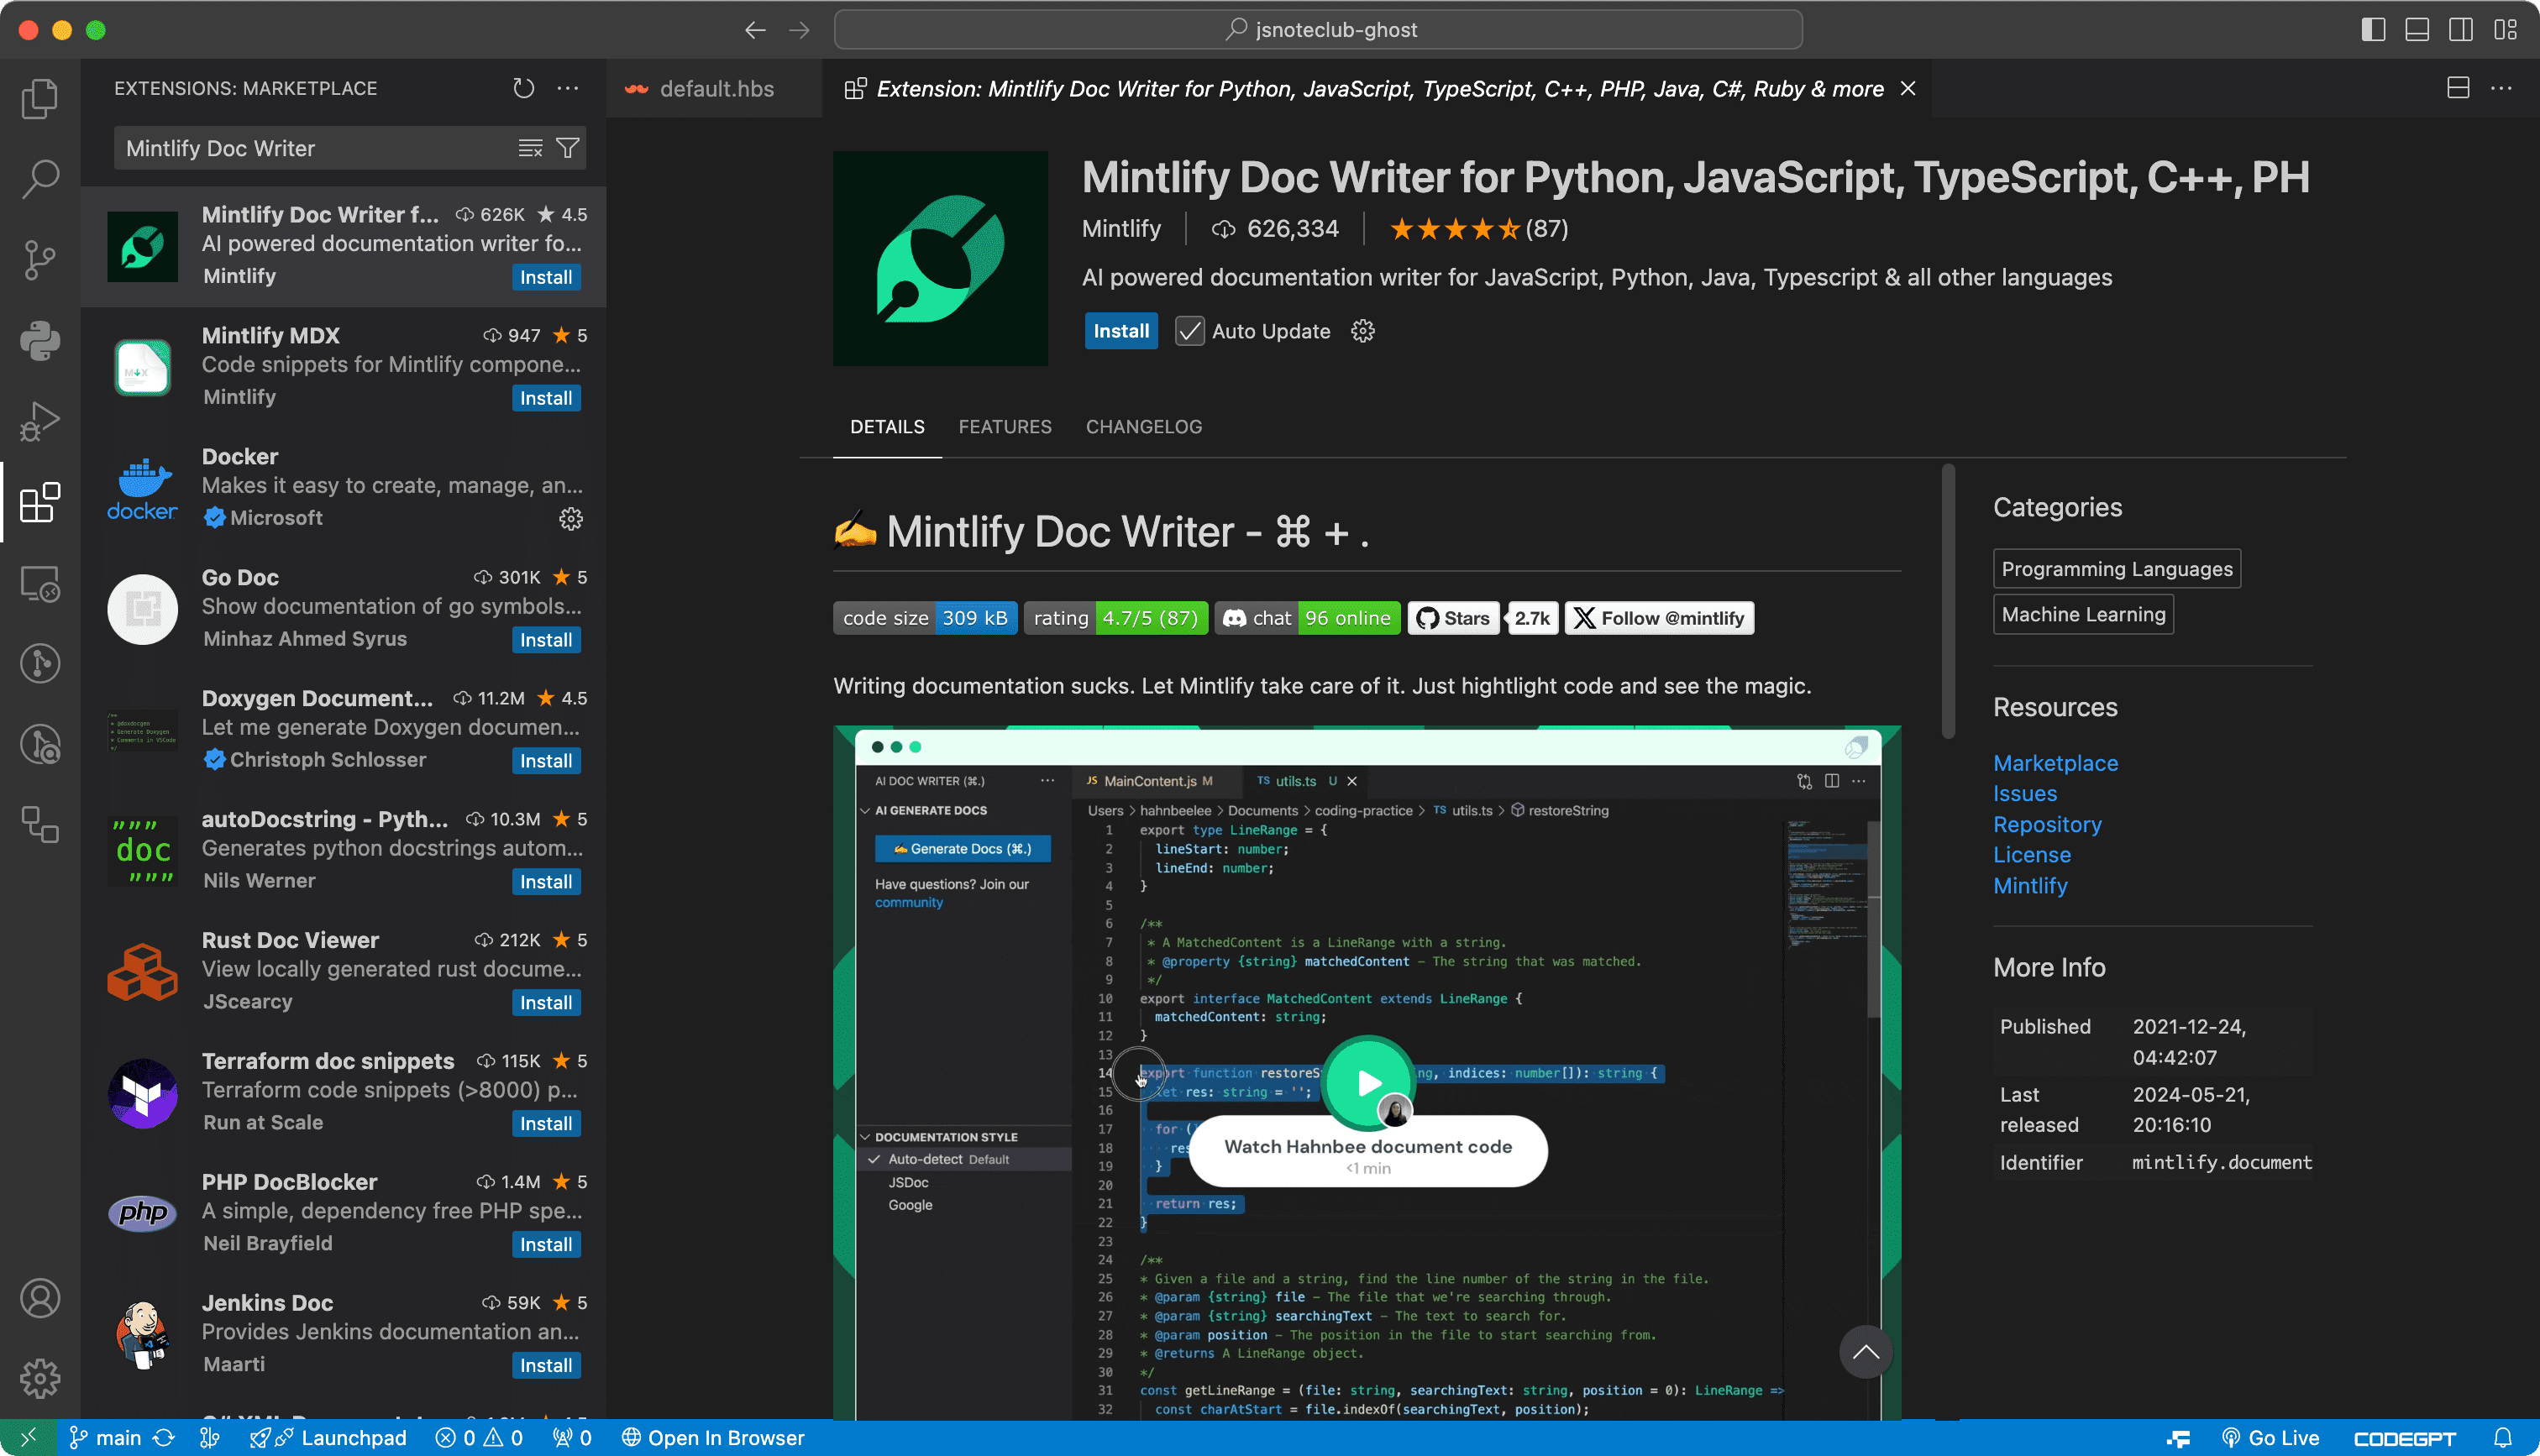Toggle the secondary side bar

[x=2461, y=30]
